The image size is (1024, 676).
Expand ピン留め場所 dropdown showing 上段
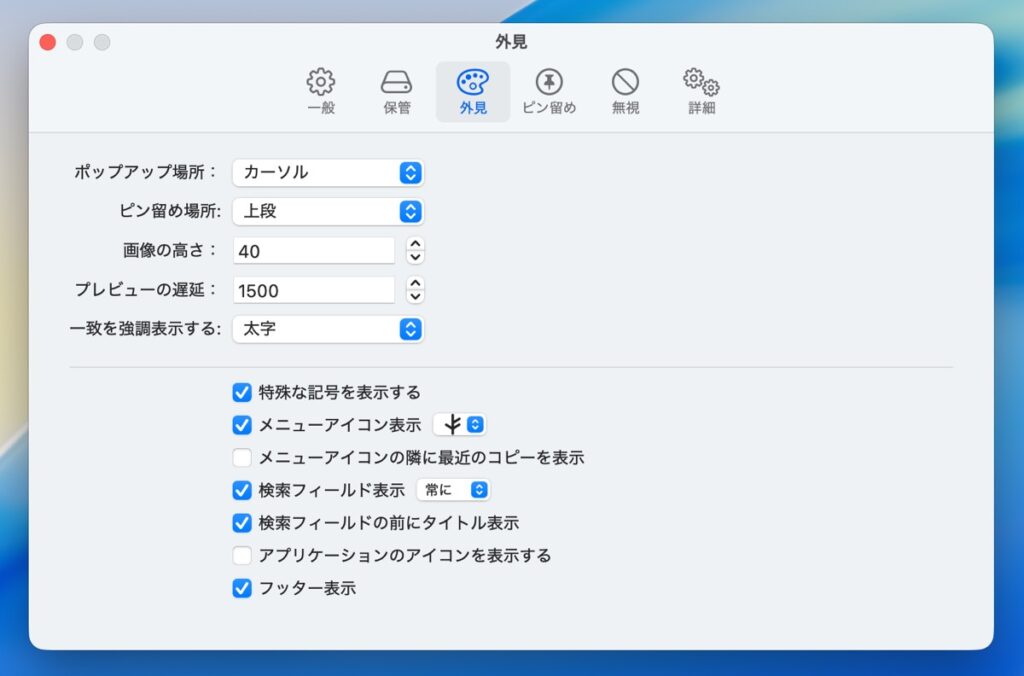328,212
